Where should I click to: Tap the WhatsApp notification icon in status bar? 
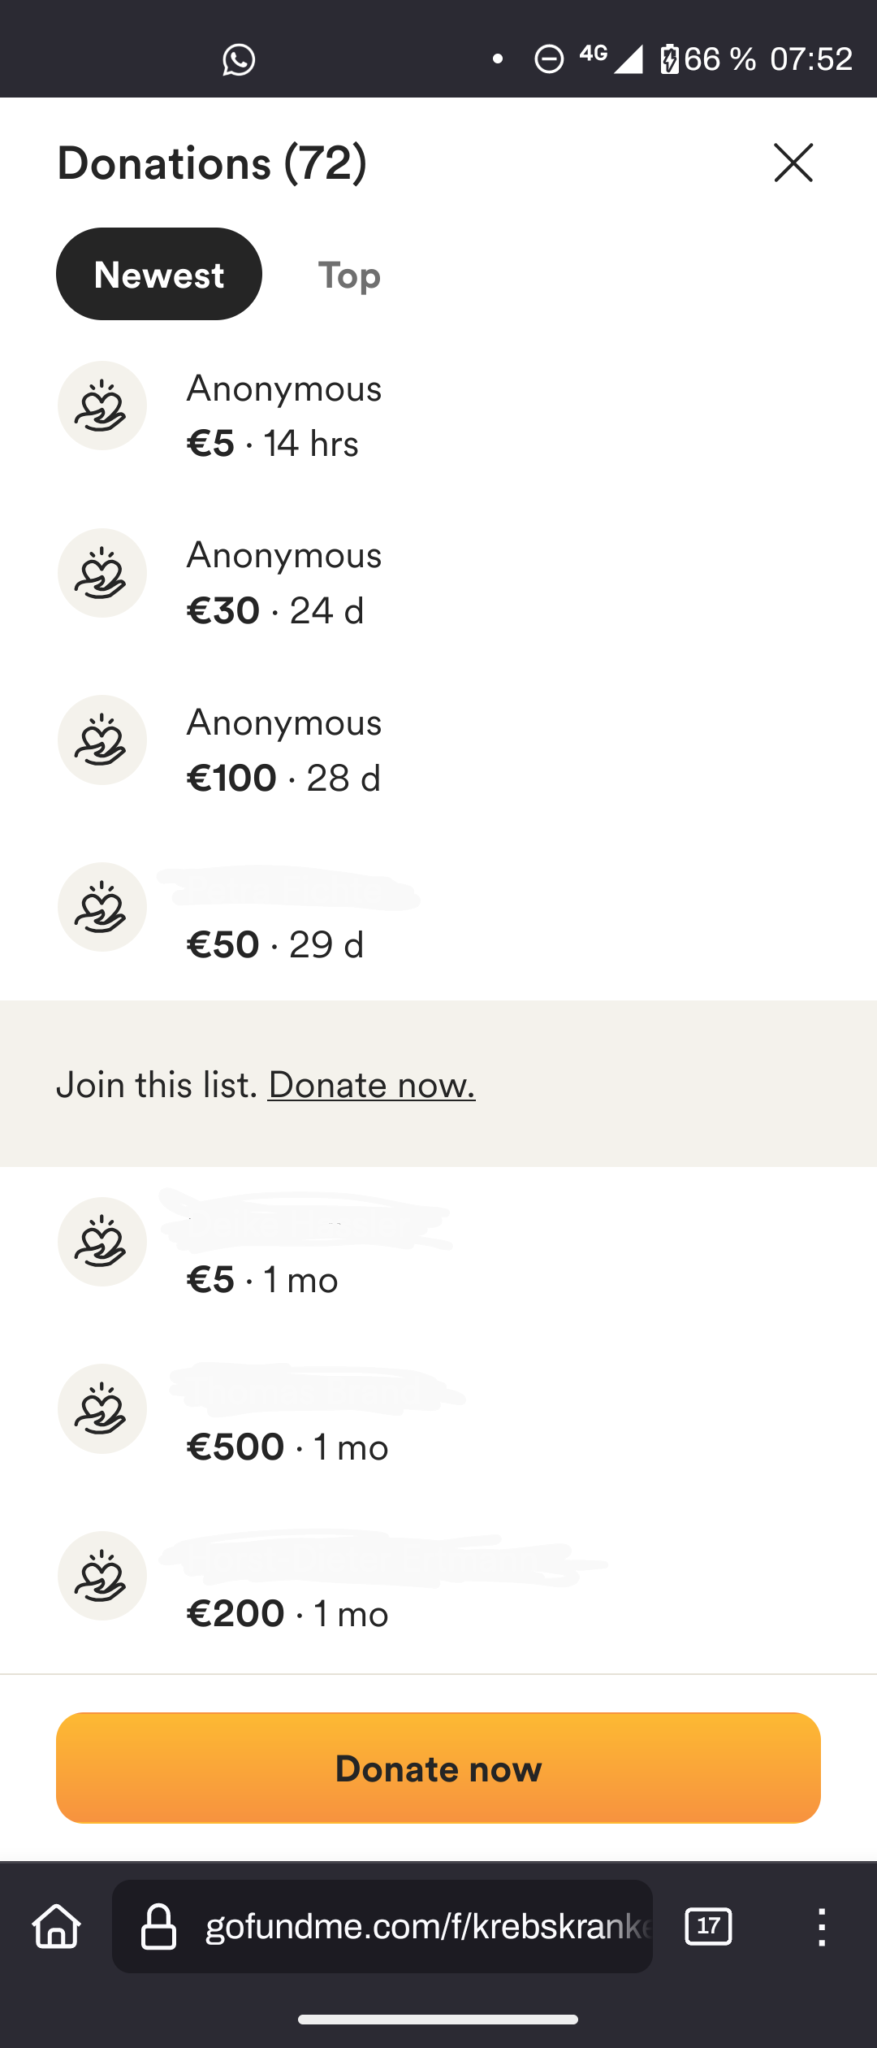click(x=238, y=60)
